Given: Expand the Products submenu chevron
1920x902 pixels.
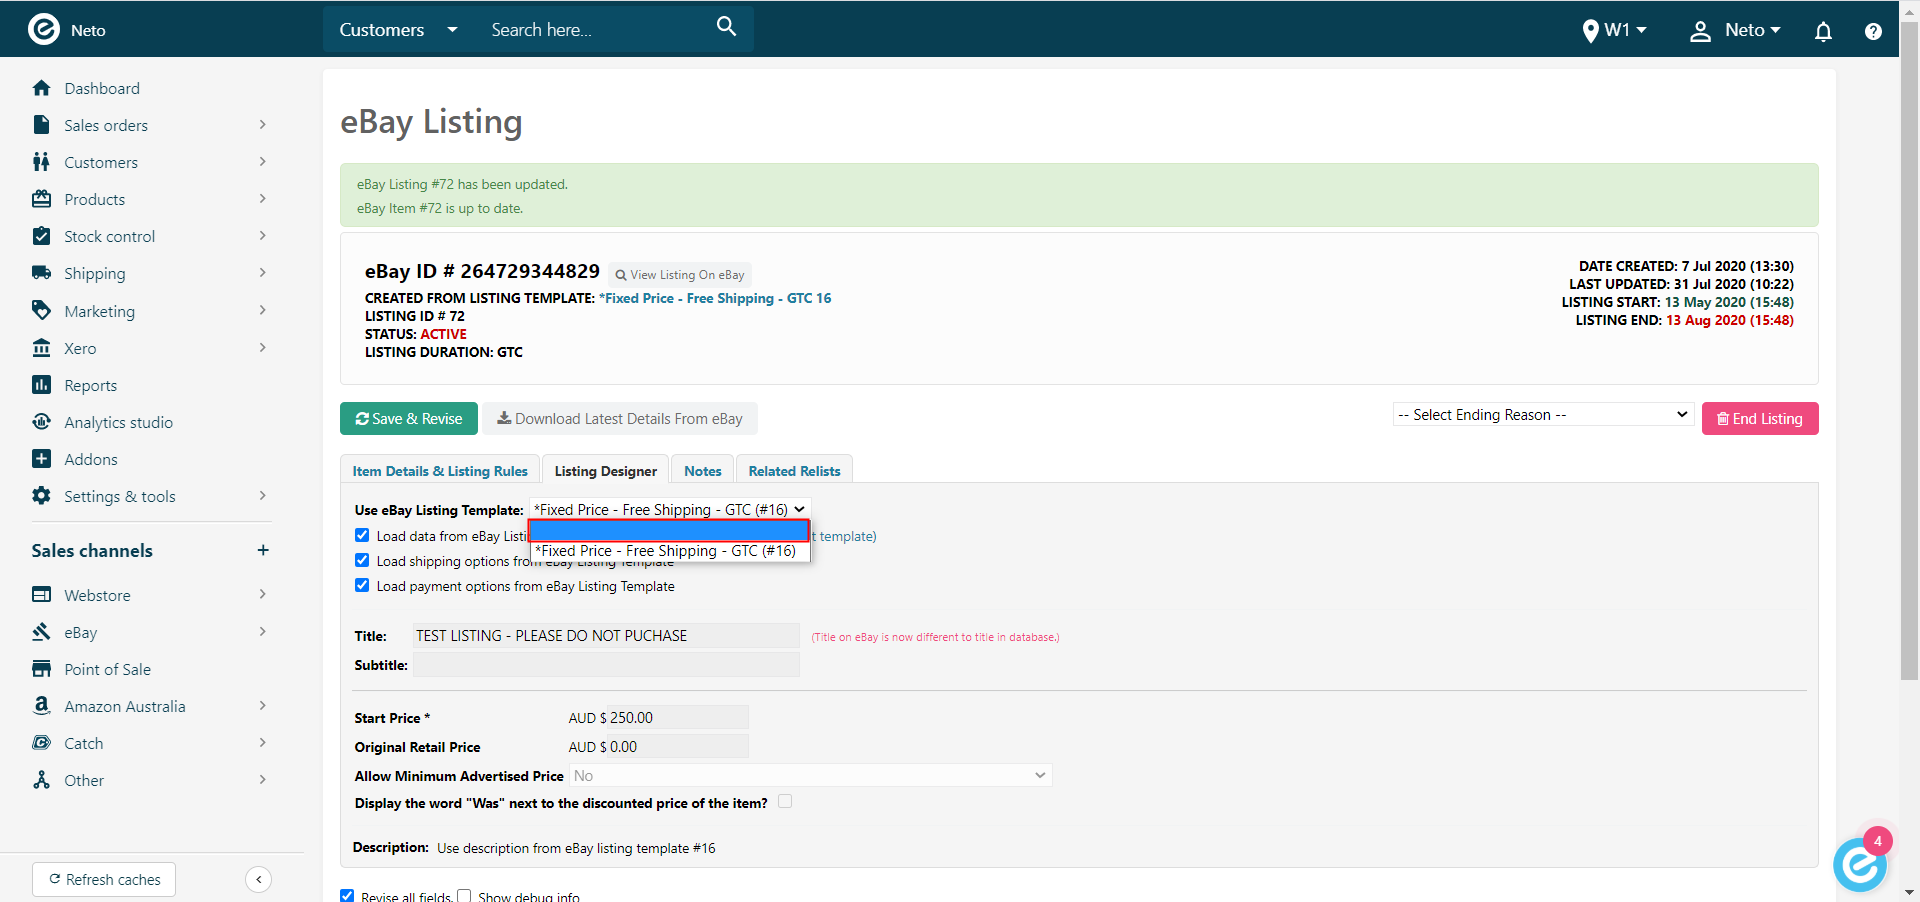Looking at the screenshot, I should pos(263,199).
